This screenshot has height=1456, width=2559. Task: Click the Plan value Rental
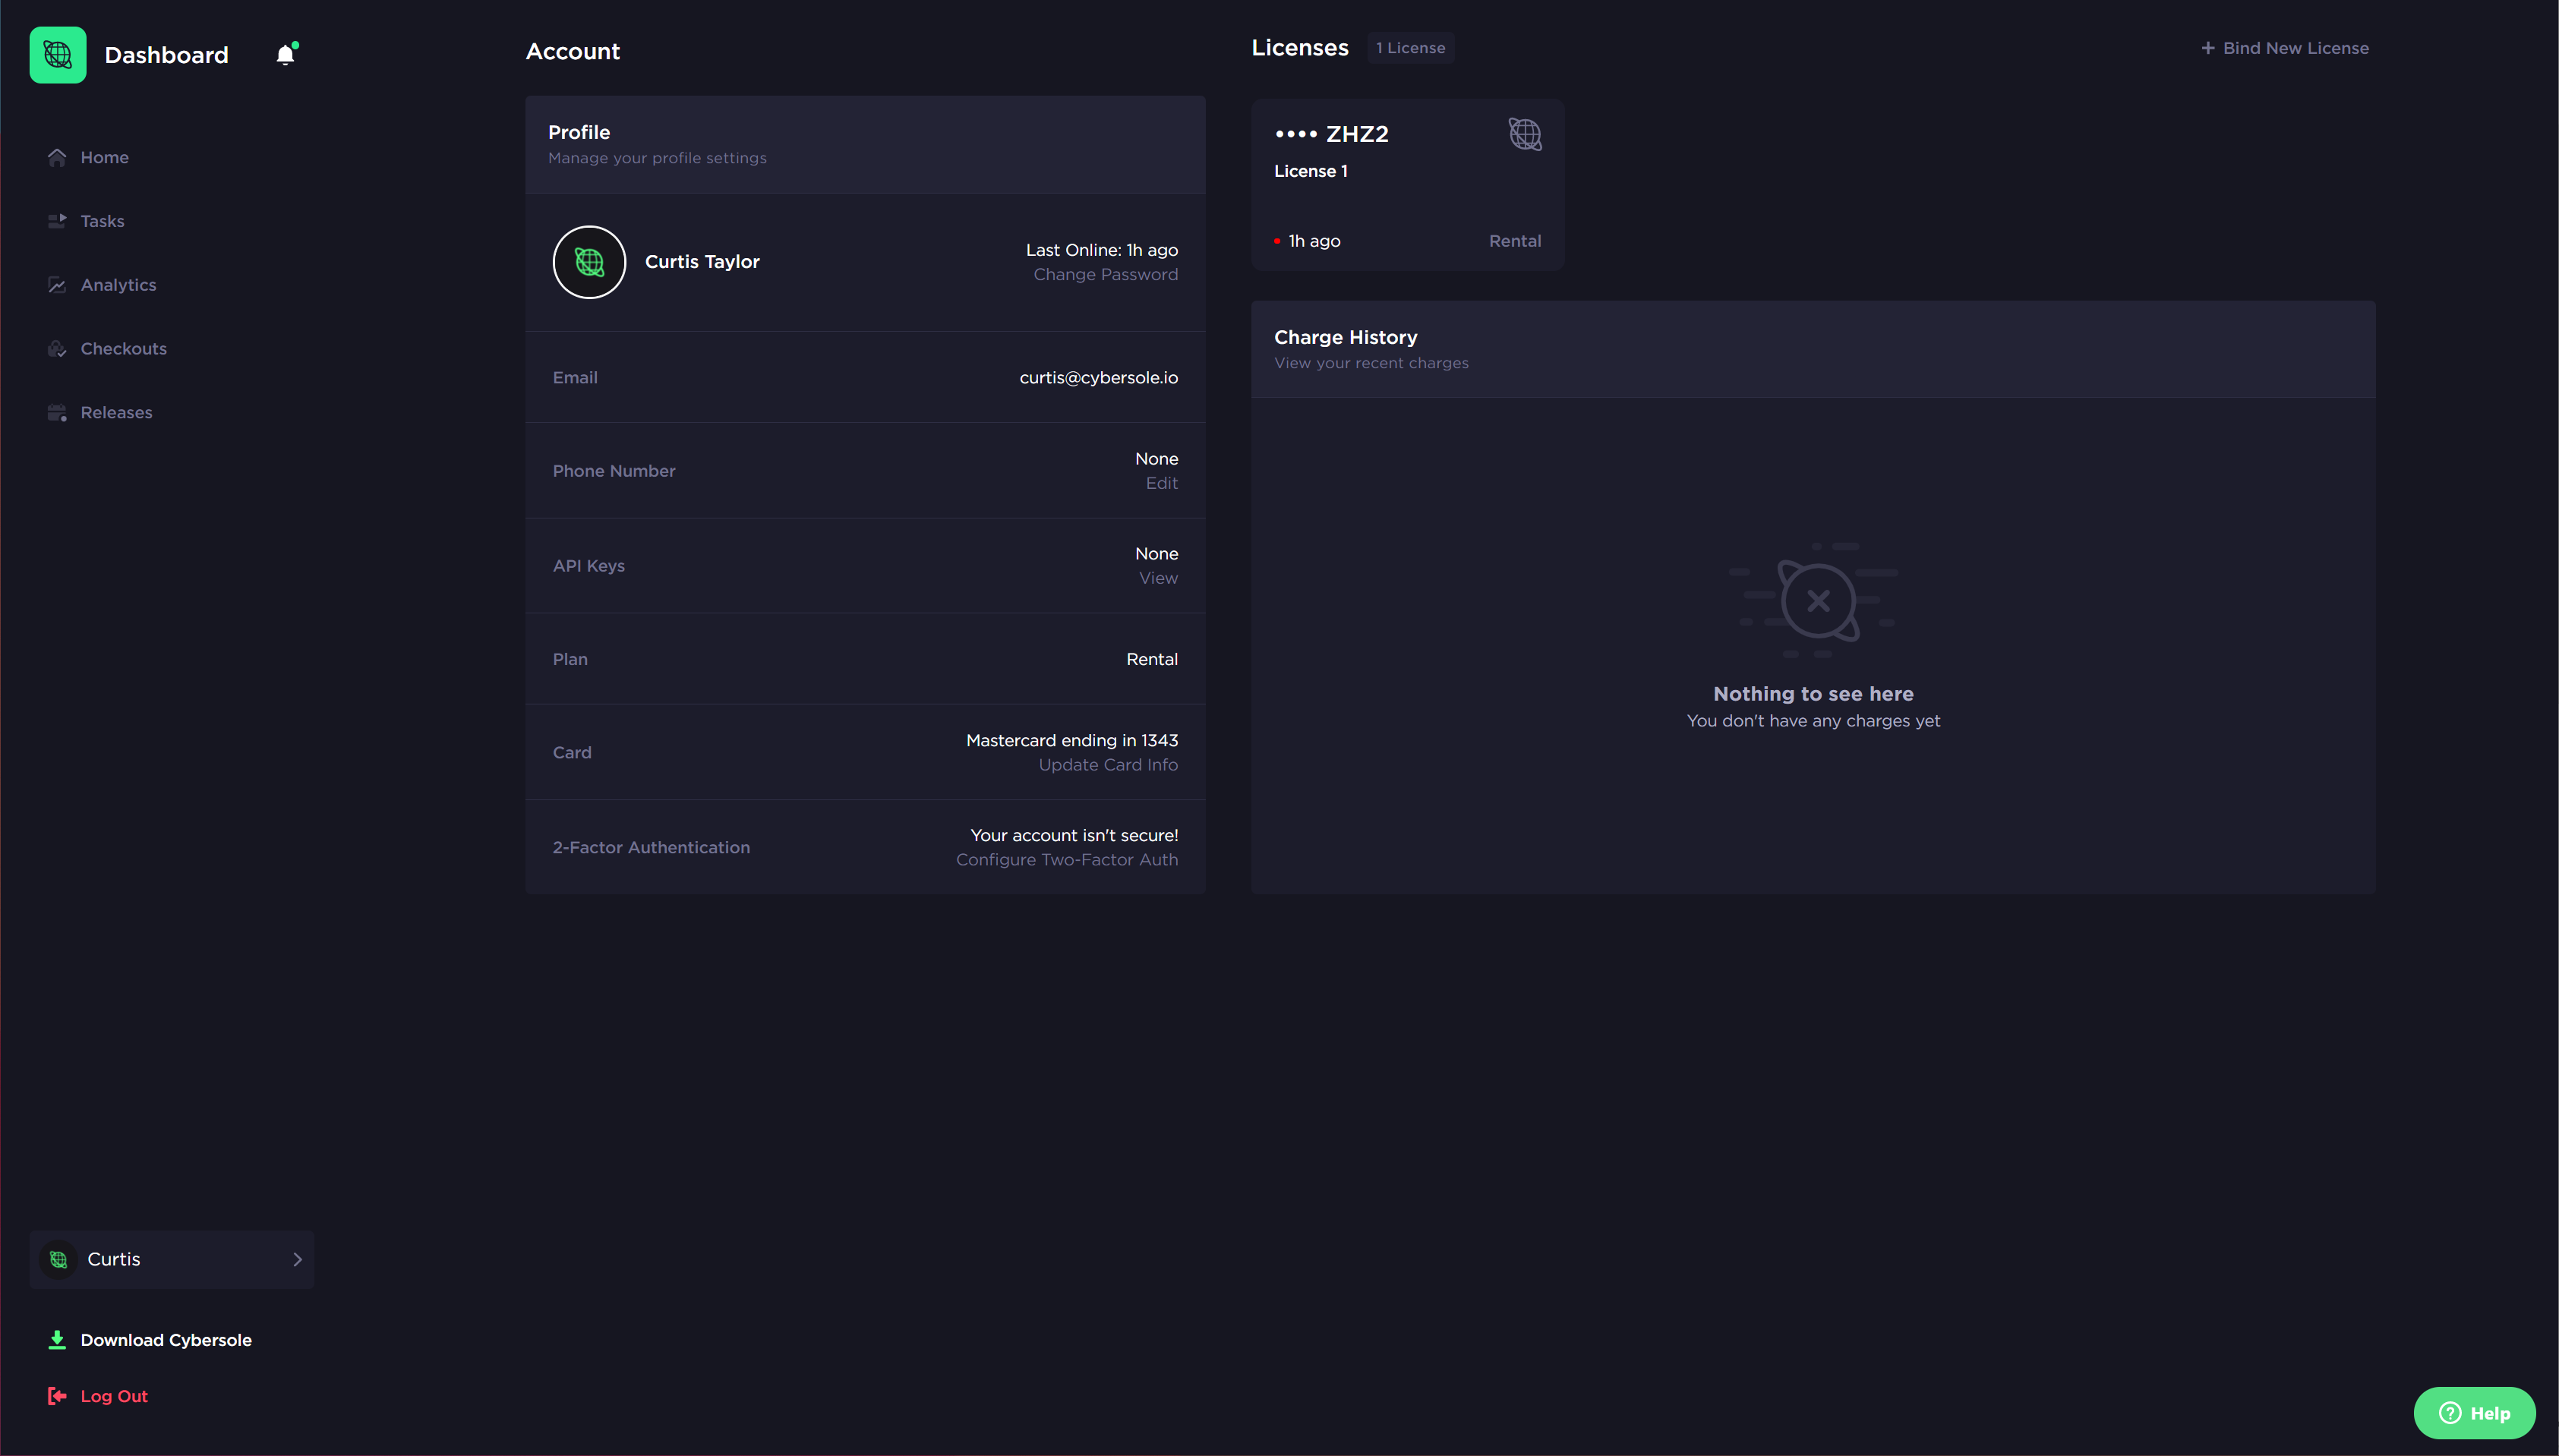[x=1152, y=660]
